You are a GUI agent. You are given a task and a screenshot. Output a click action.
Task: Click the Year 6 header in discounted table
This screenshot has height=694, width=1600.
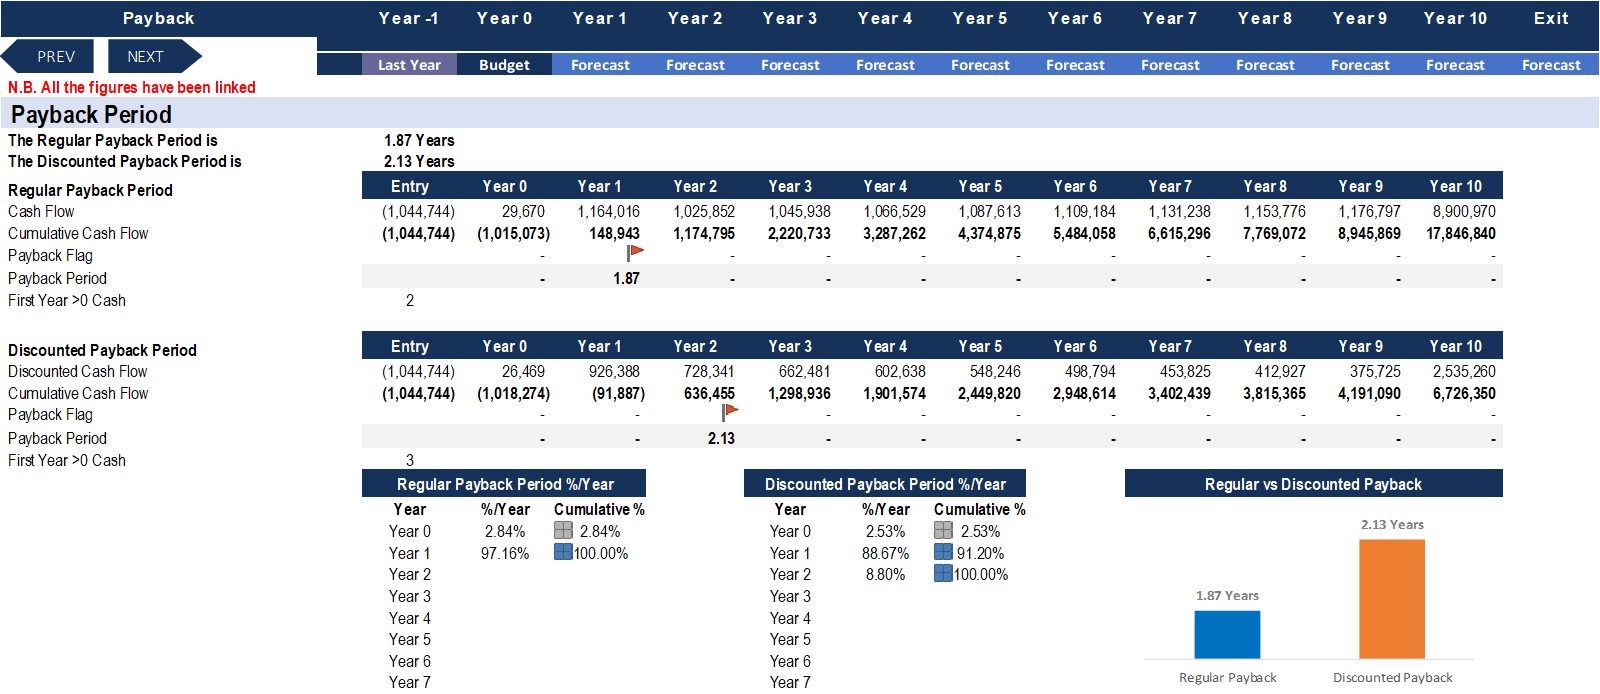(x=1075, y=346)
